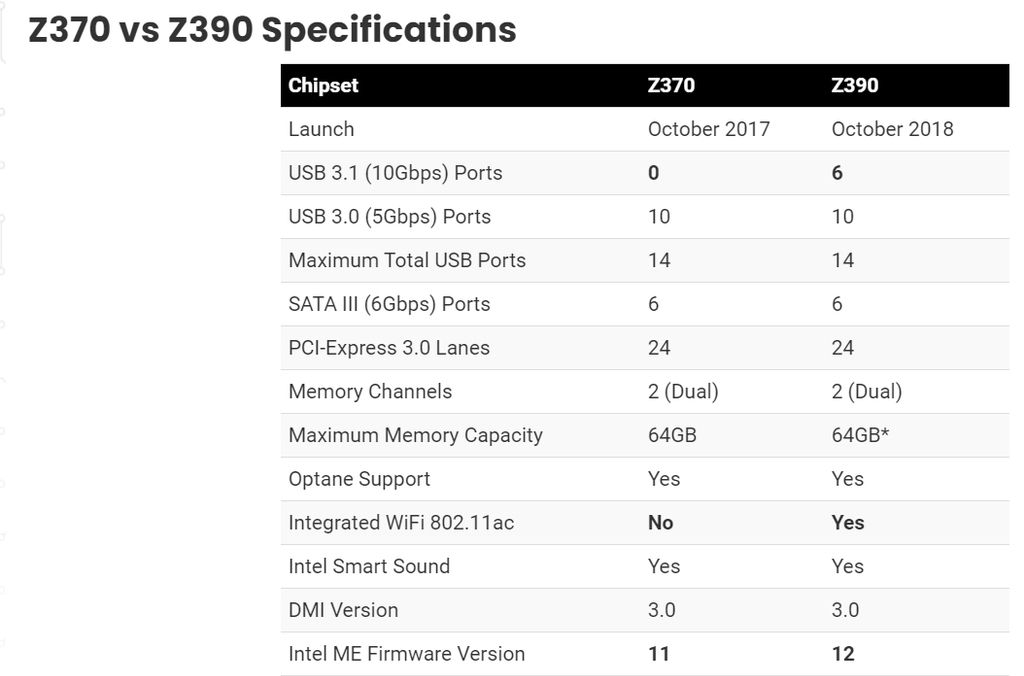Click the October 2018 launch cell
This screenshot has width=1024, height=676.
(x=892, y=129)
